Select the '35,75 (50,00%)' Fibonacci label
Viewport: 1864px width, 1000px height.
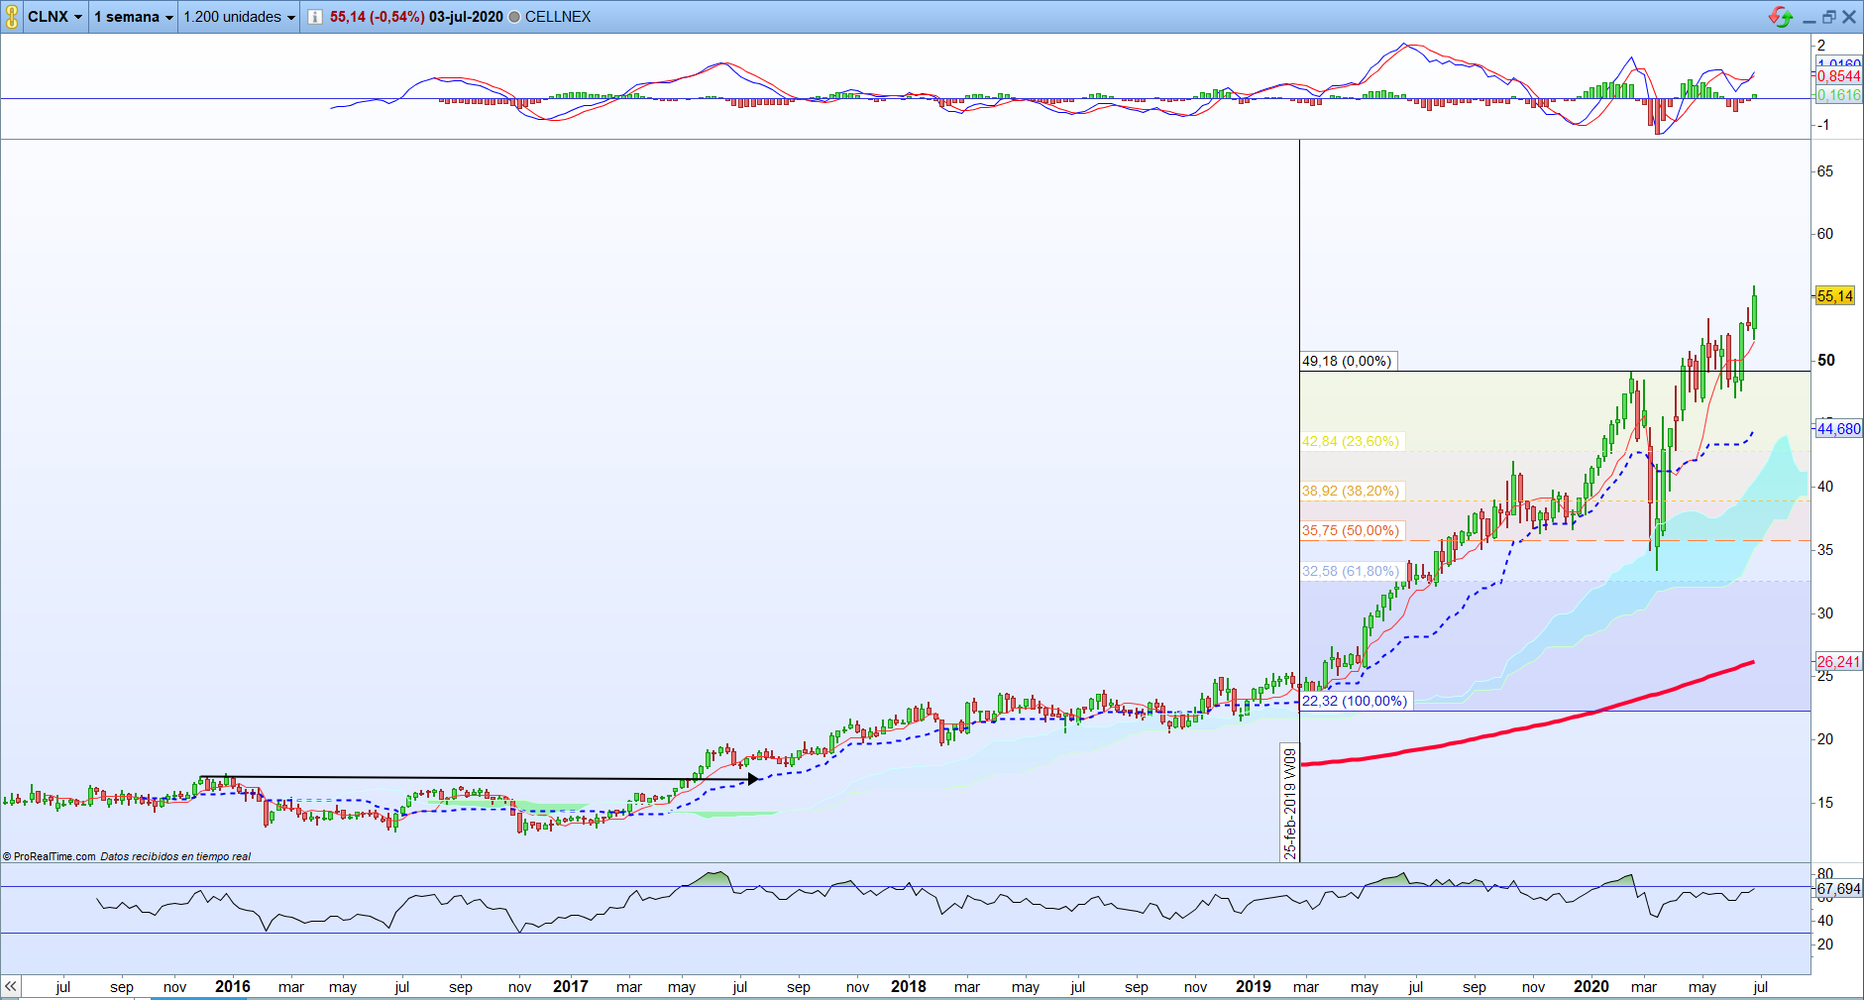coord(1351,531)
